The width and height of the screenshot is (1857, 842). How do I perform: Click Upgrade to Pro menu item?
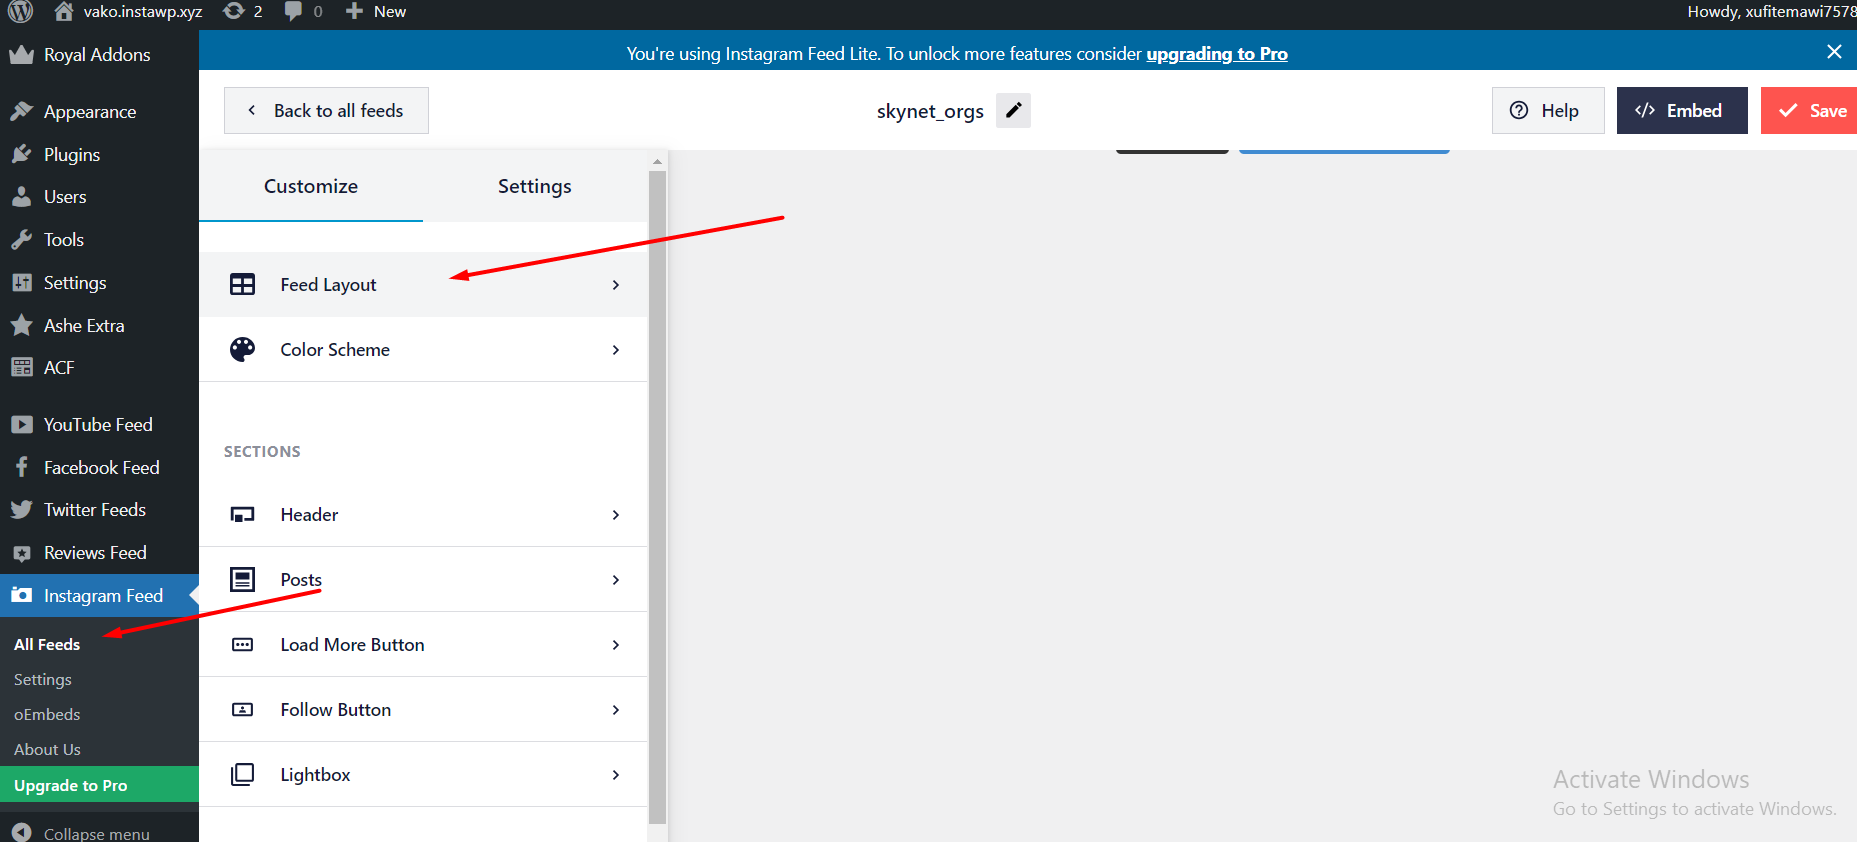pos(99,785)
